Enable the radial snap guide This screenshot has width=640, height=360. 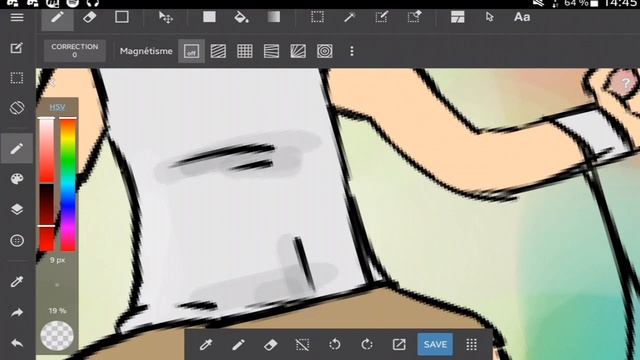(298, 51)
